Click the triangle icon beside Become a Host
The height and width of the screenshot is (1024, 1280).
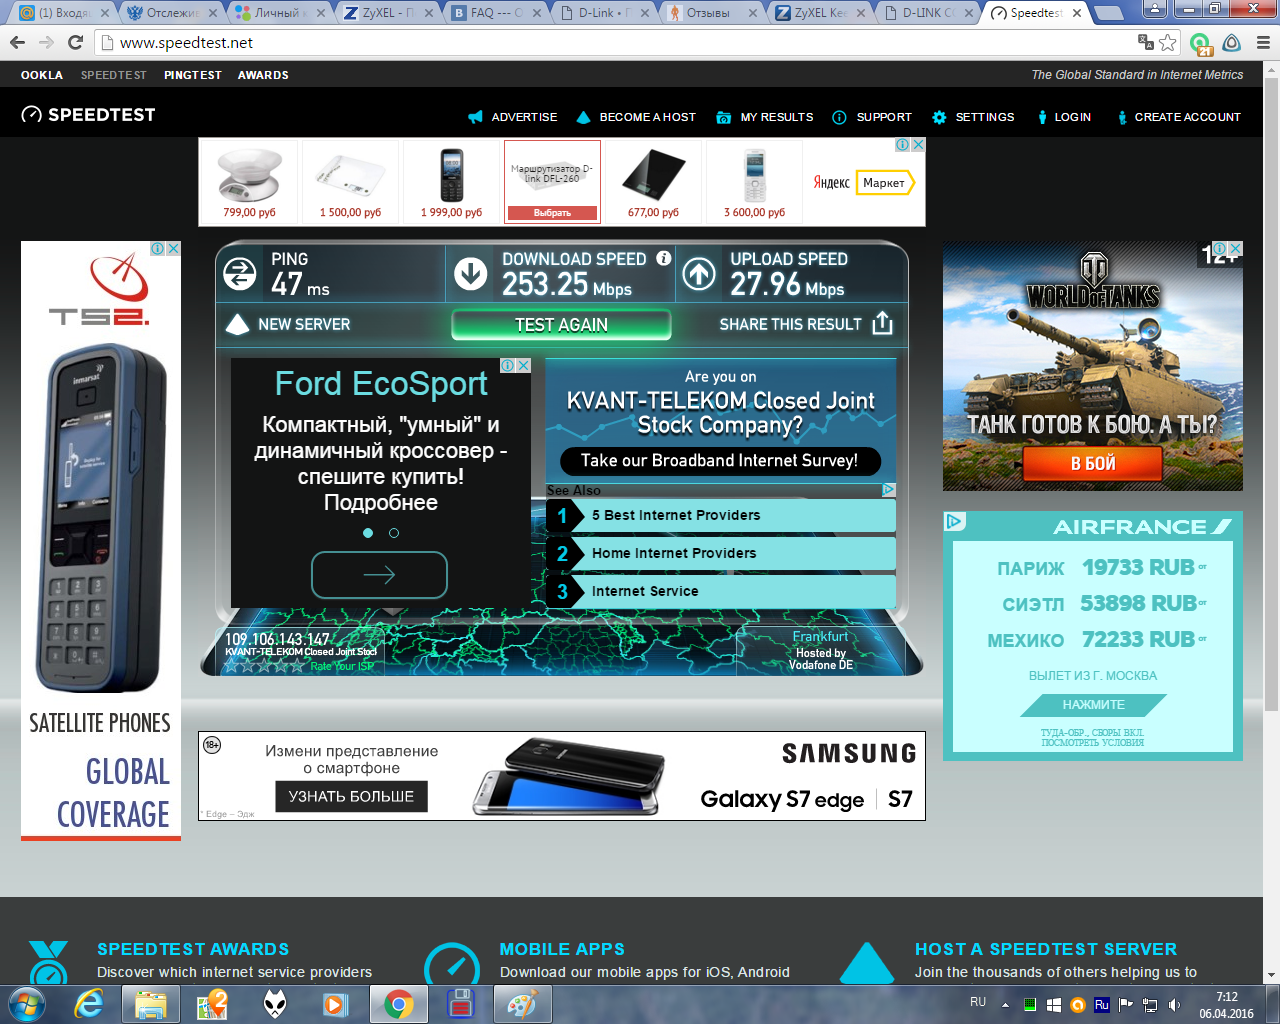click(x=584, y=117)
